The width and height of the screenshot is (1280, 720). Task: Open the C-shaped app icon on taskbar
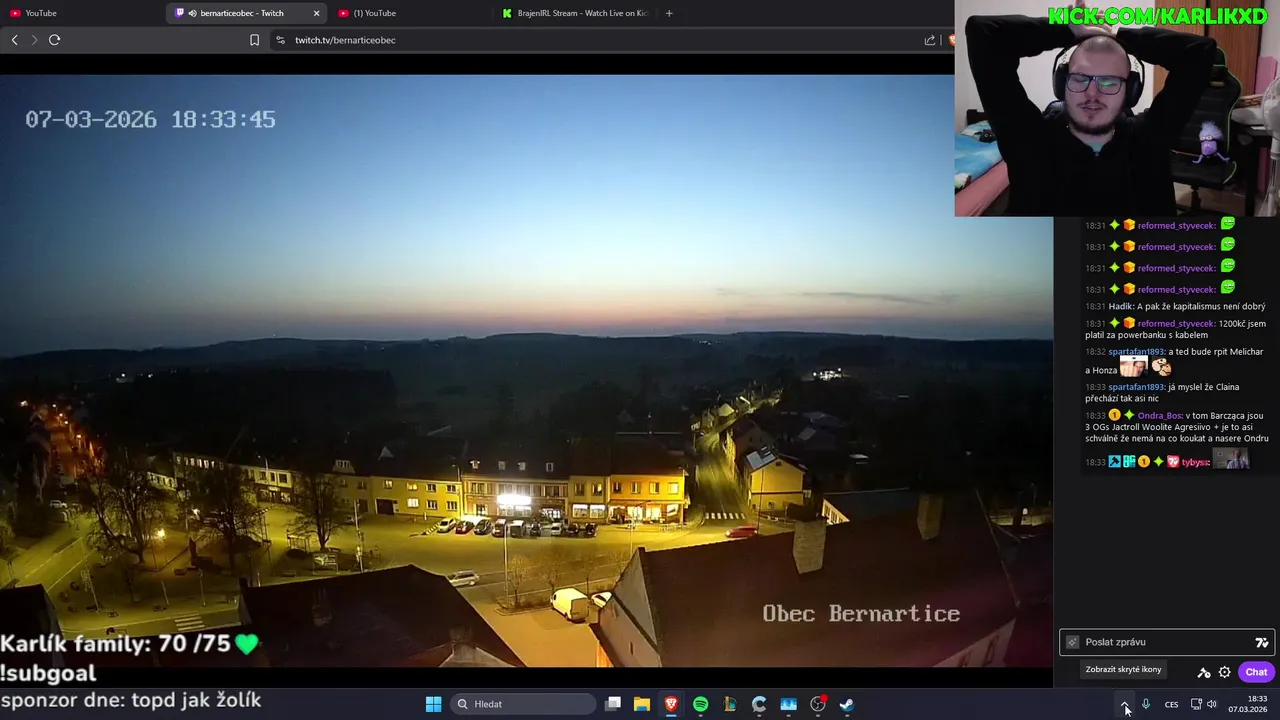click(x=759, y=704)
